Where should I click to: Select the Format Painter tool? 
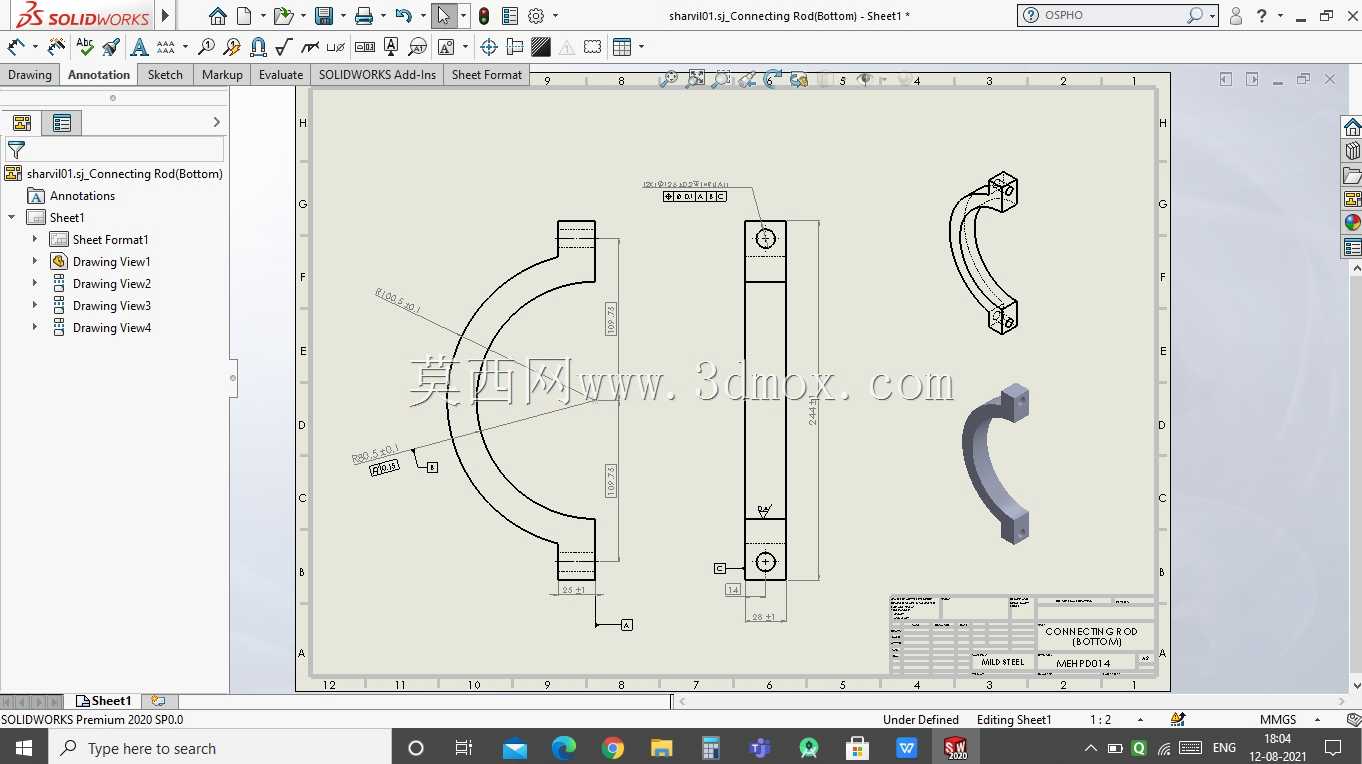point(111,47)
